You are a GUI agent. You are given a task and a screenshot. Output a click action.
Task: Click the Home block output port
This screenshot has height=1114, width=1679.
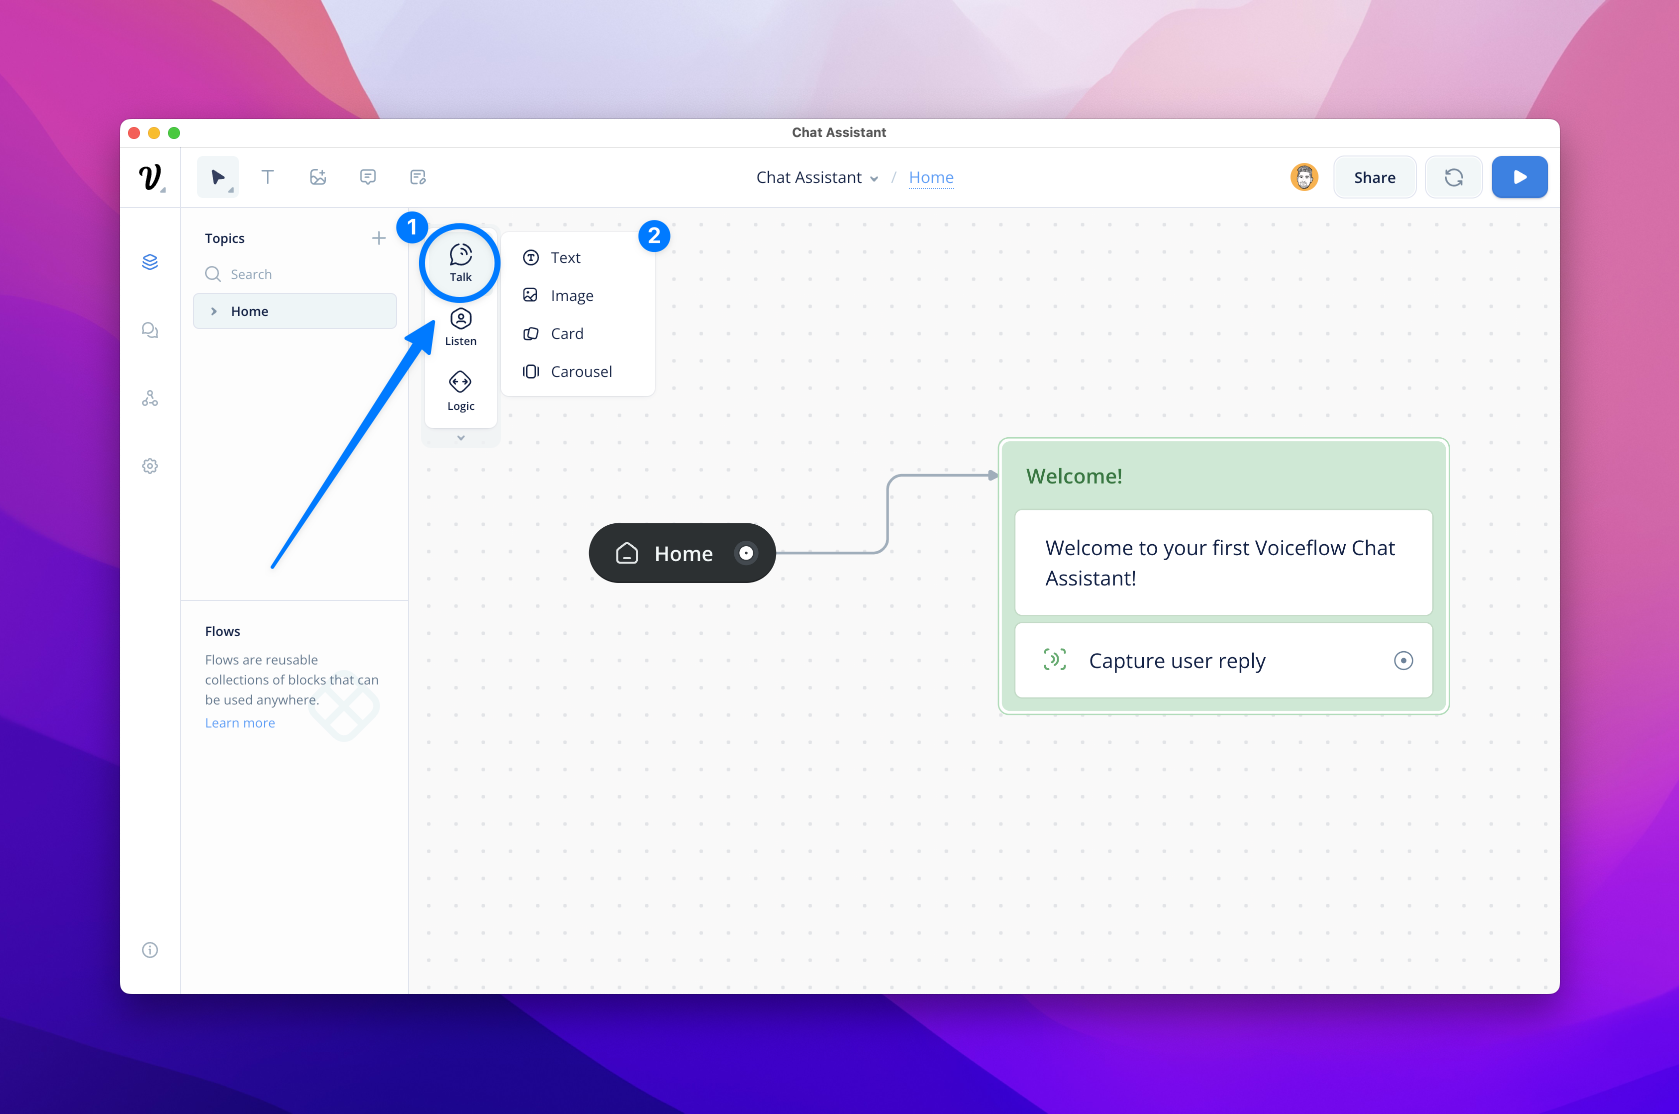(746, 553)
